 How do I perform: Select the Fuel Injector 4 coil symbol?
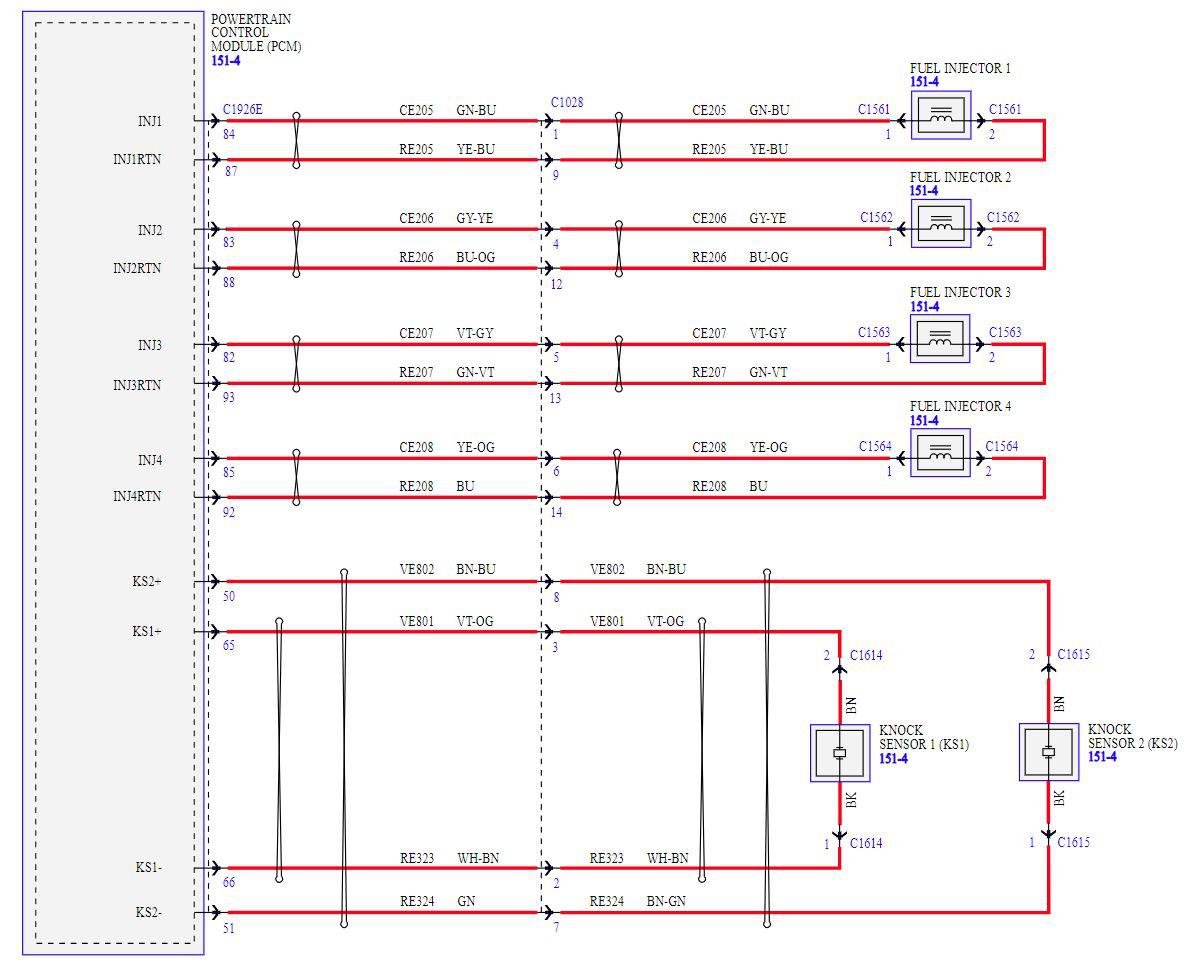pos(940,453)
